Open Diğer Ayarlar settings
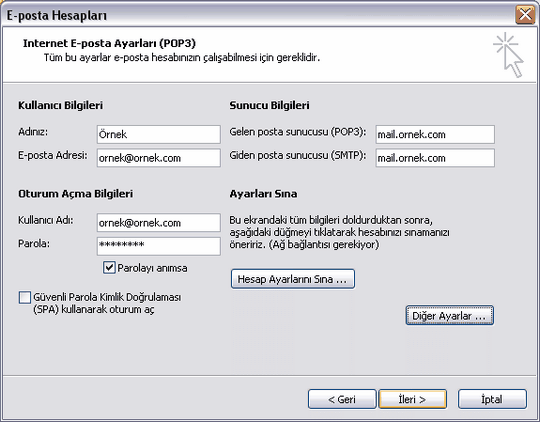This screenshot has width=540, height=422. pyautogui.click(x=449, y=315)
